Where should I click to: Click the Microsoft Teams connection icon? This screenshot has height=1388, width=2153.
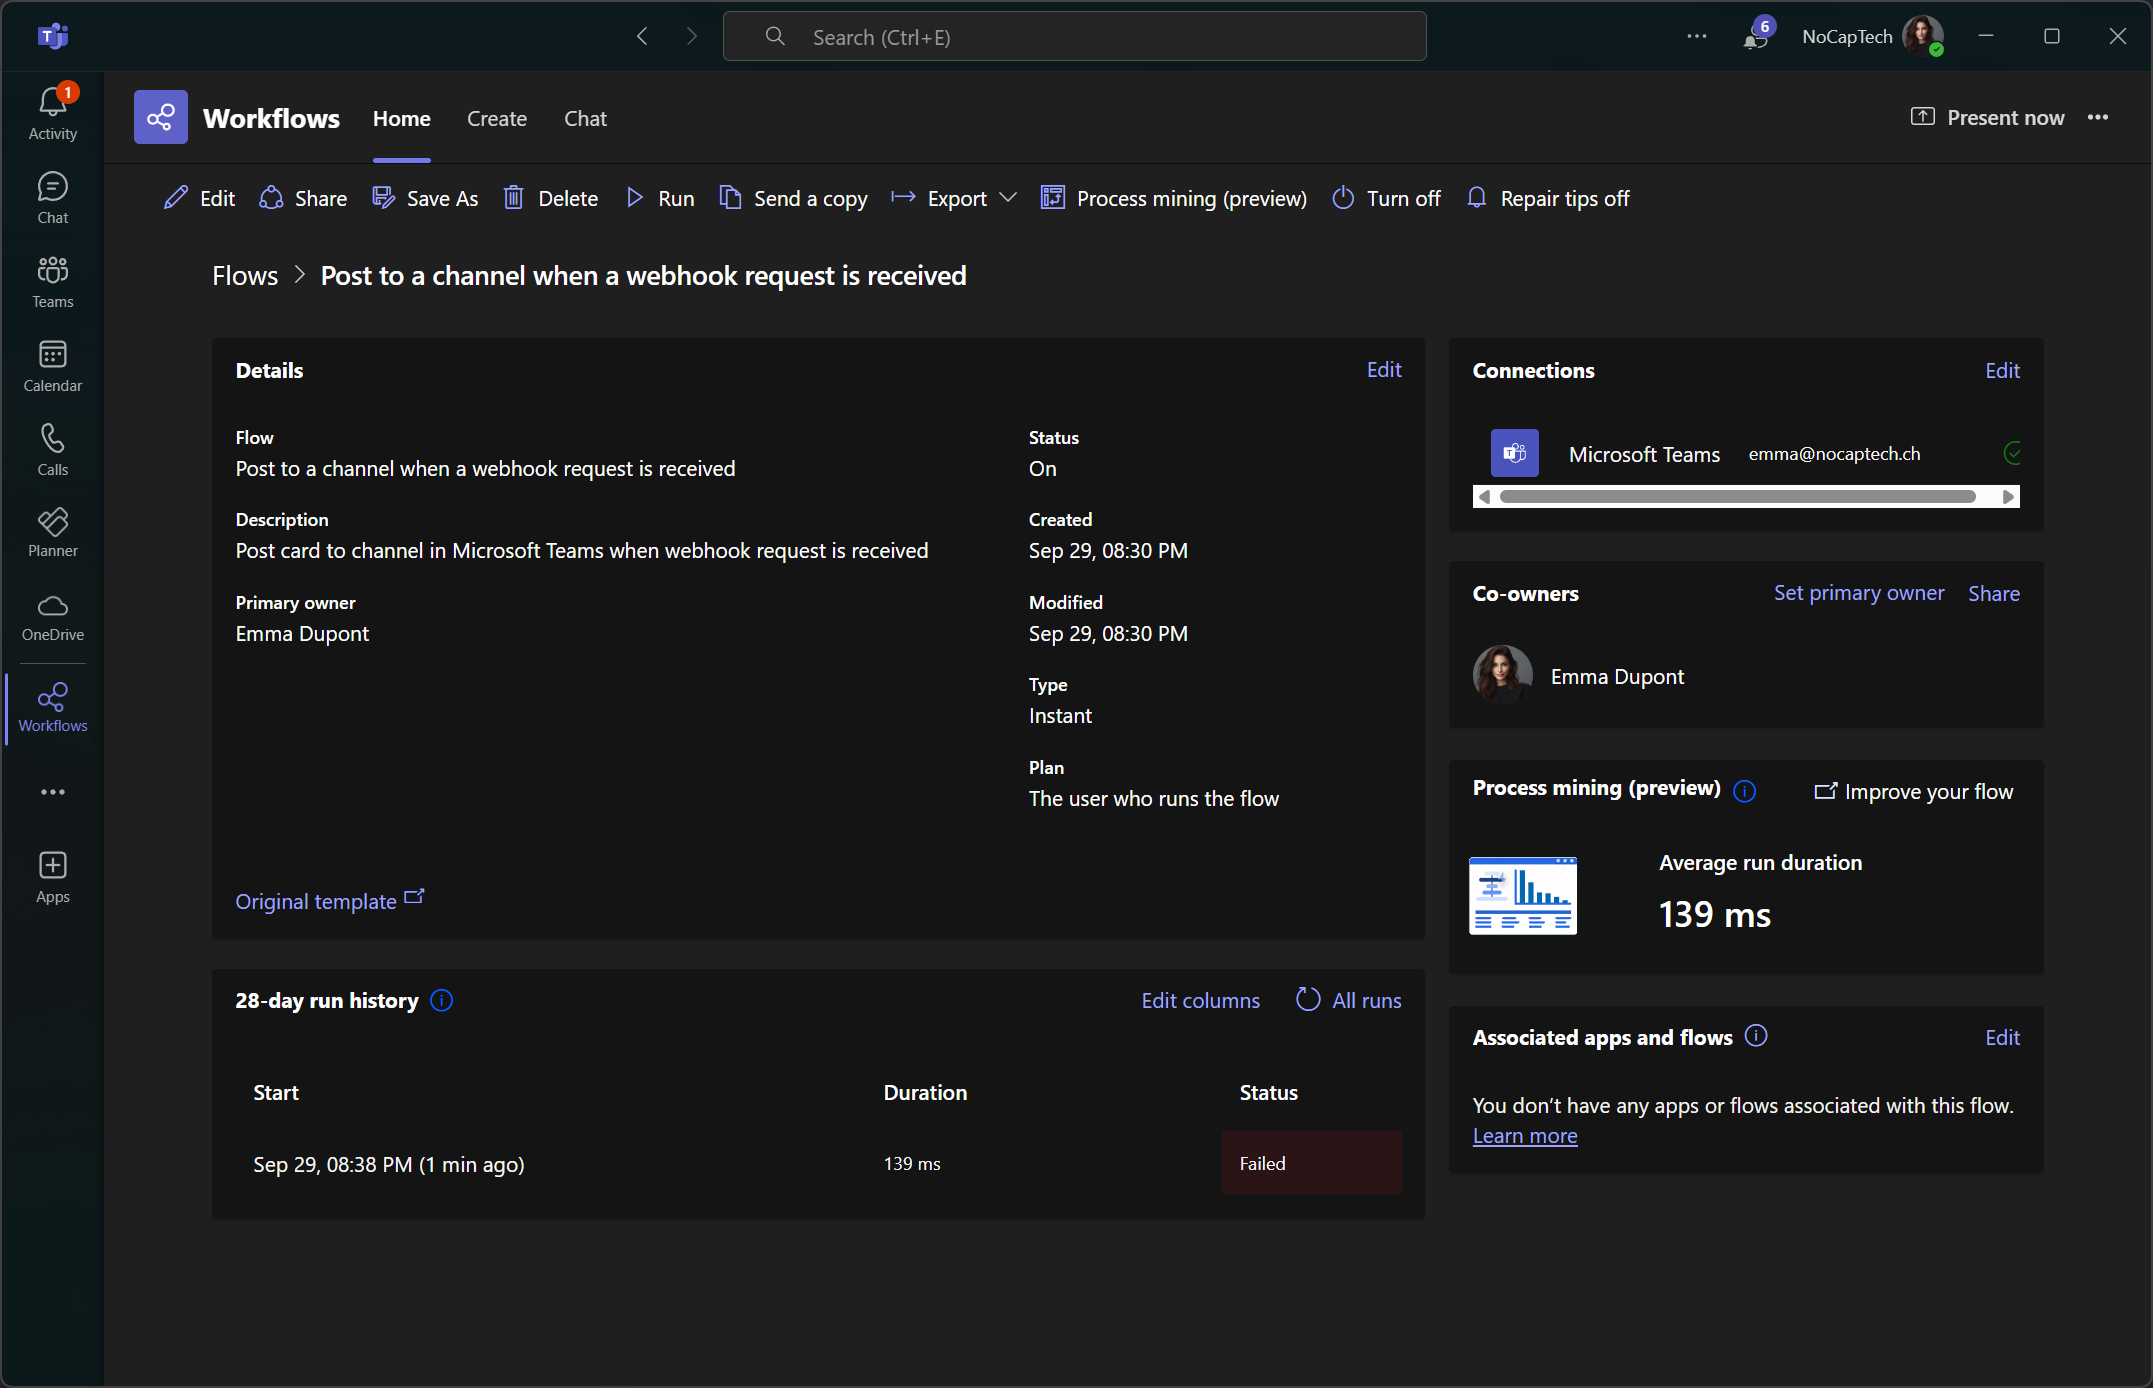(1514, 453)
